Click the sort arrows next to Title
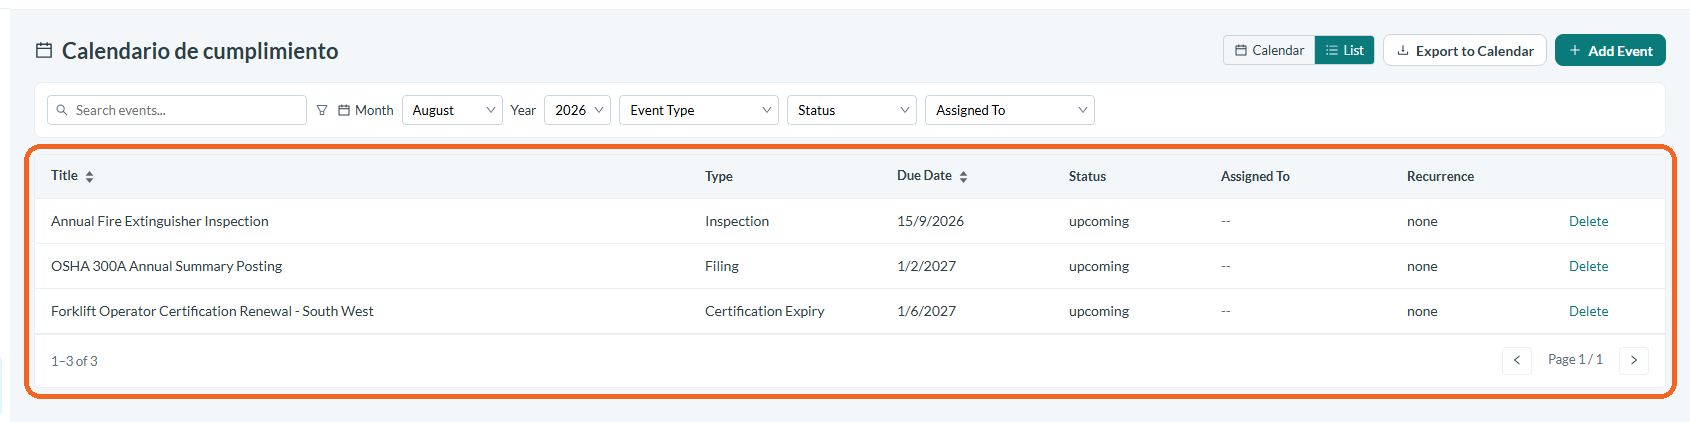The width and height of the screenshot is (1690, 422). click(x=89, y=177)
